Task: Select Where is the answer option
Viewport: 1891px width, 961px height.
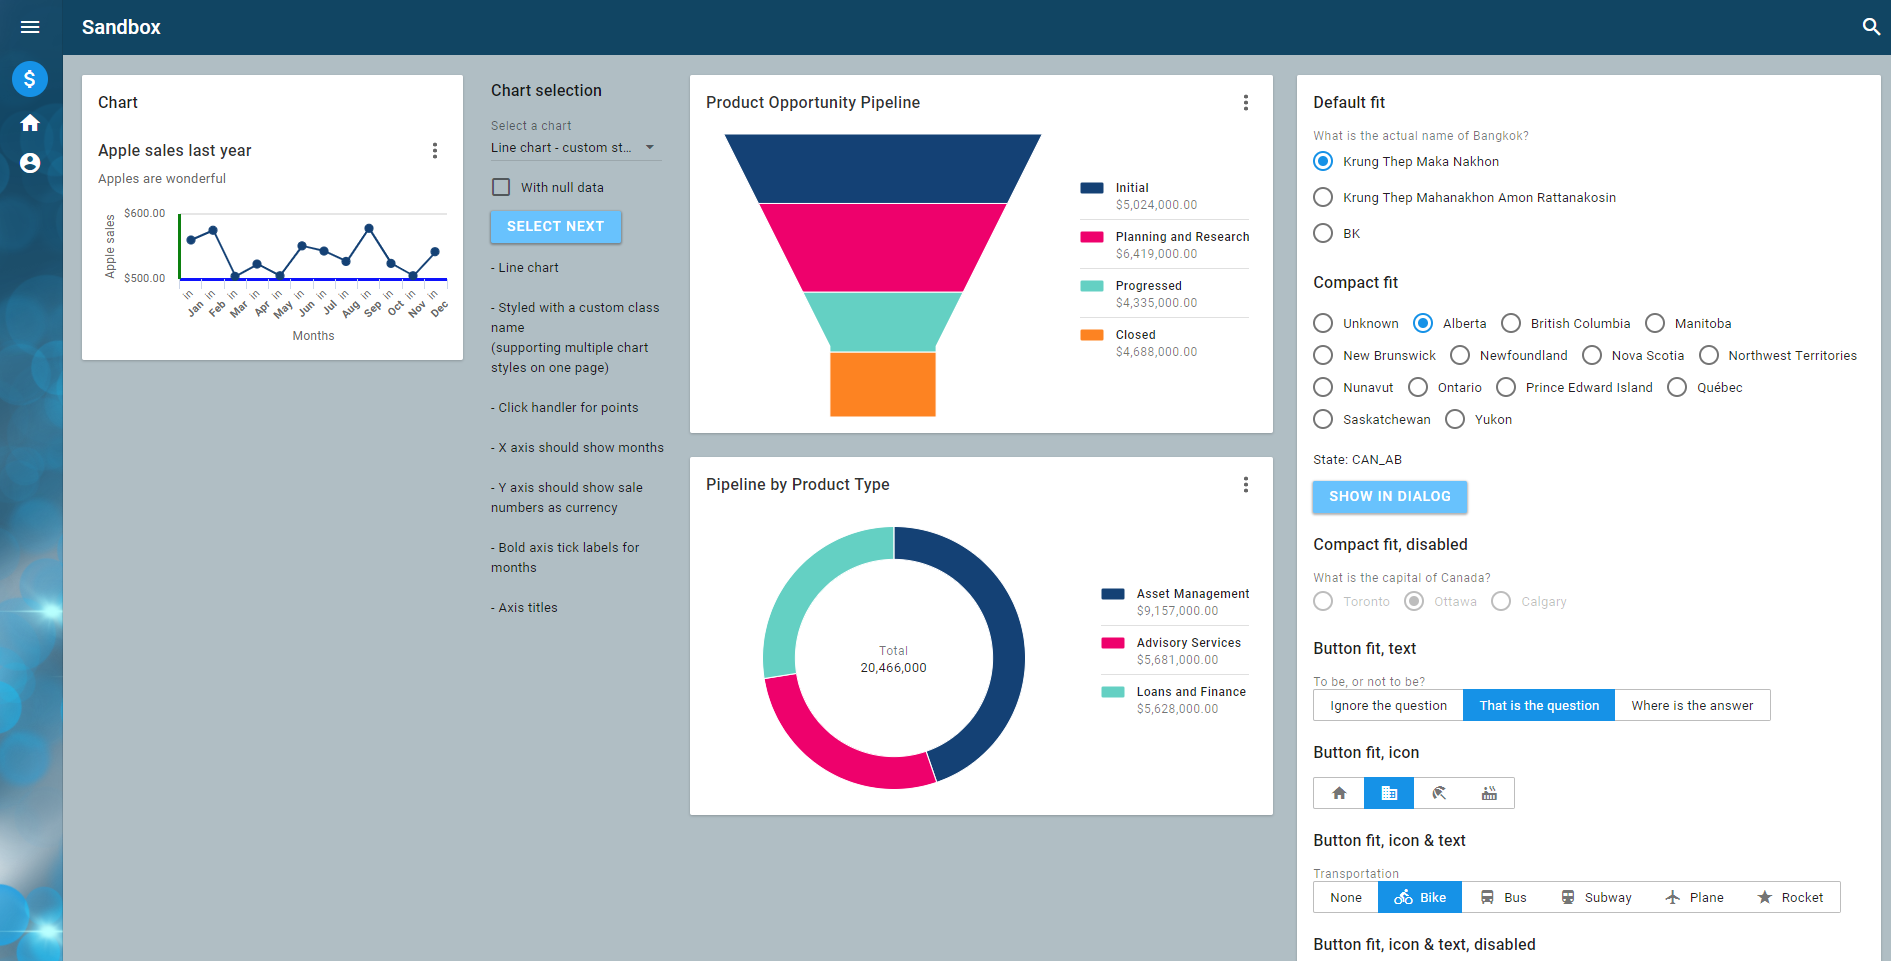Action: pyautogui.click(x=1691, y=705)
